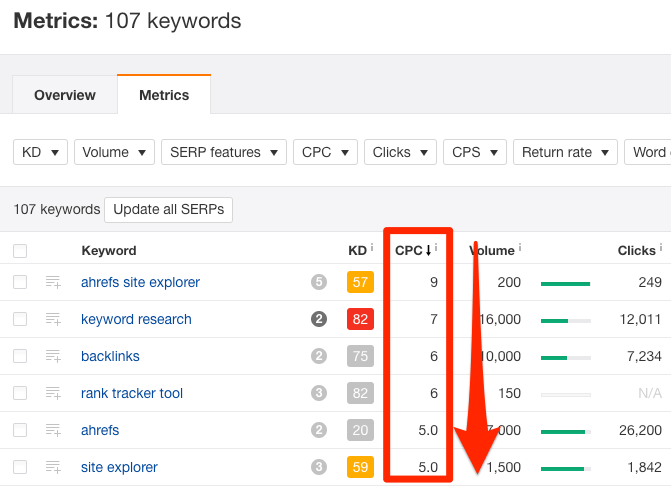Screen dimensions: 671x488
Task: Open the 'keyword research' keyword link
Action: click(x=136, y=319)
